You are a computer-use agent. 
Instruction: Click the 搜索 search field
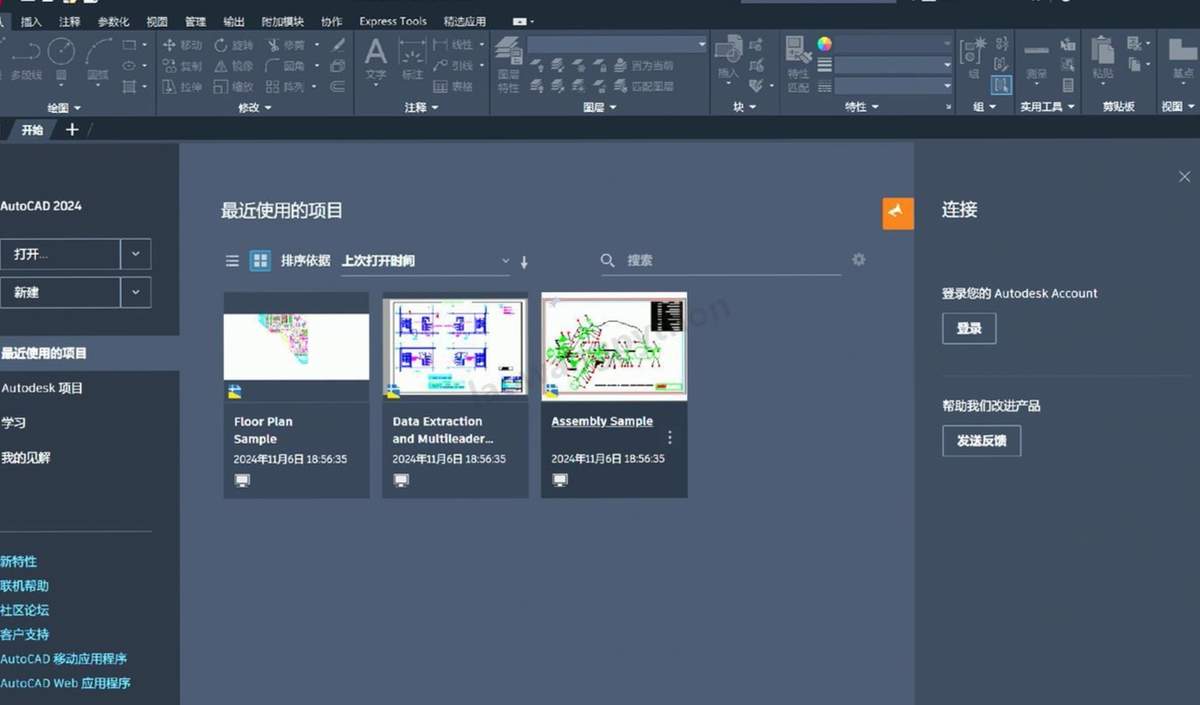[720, 260]
